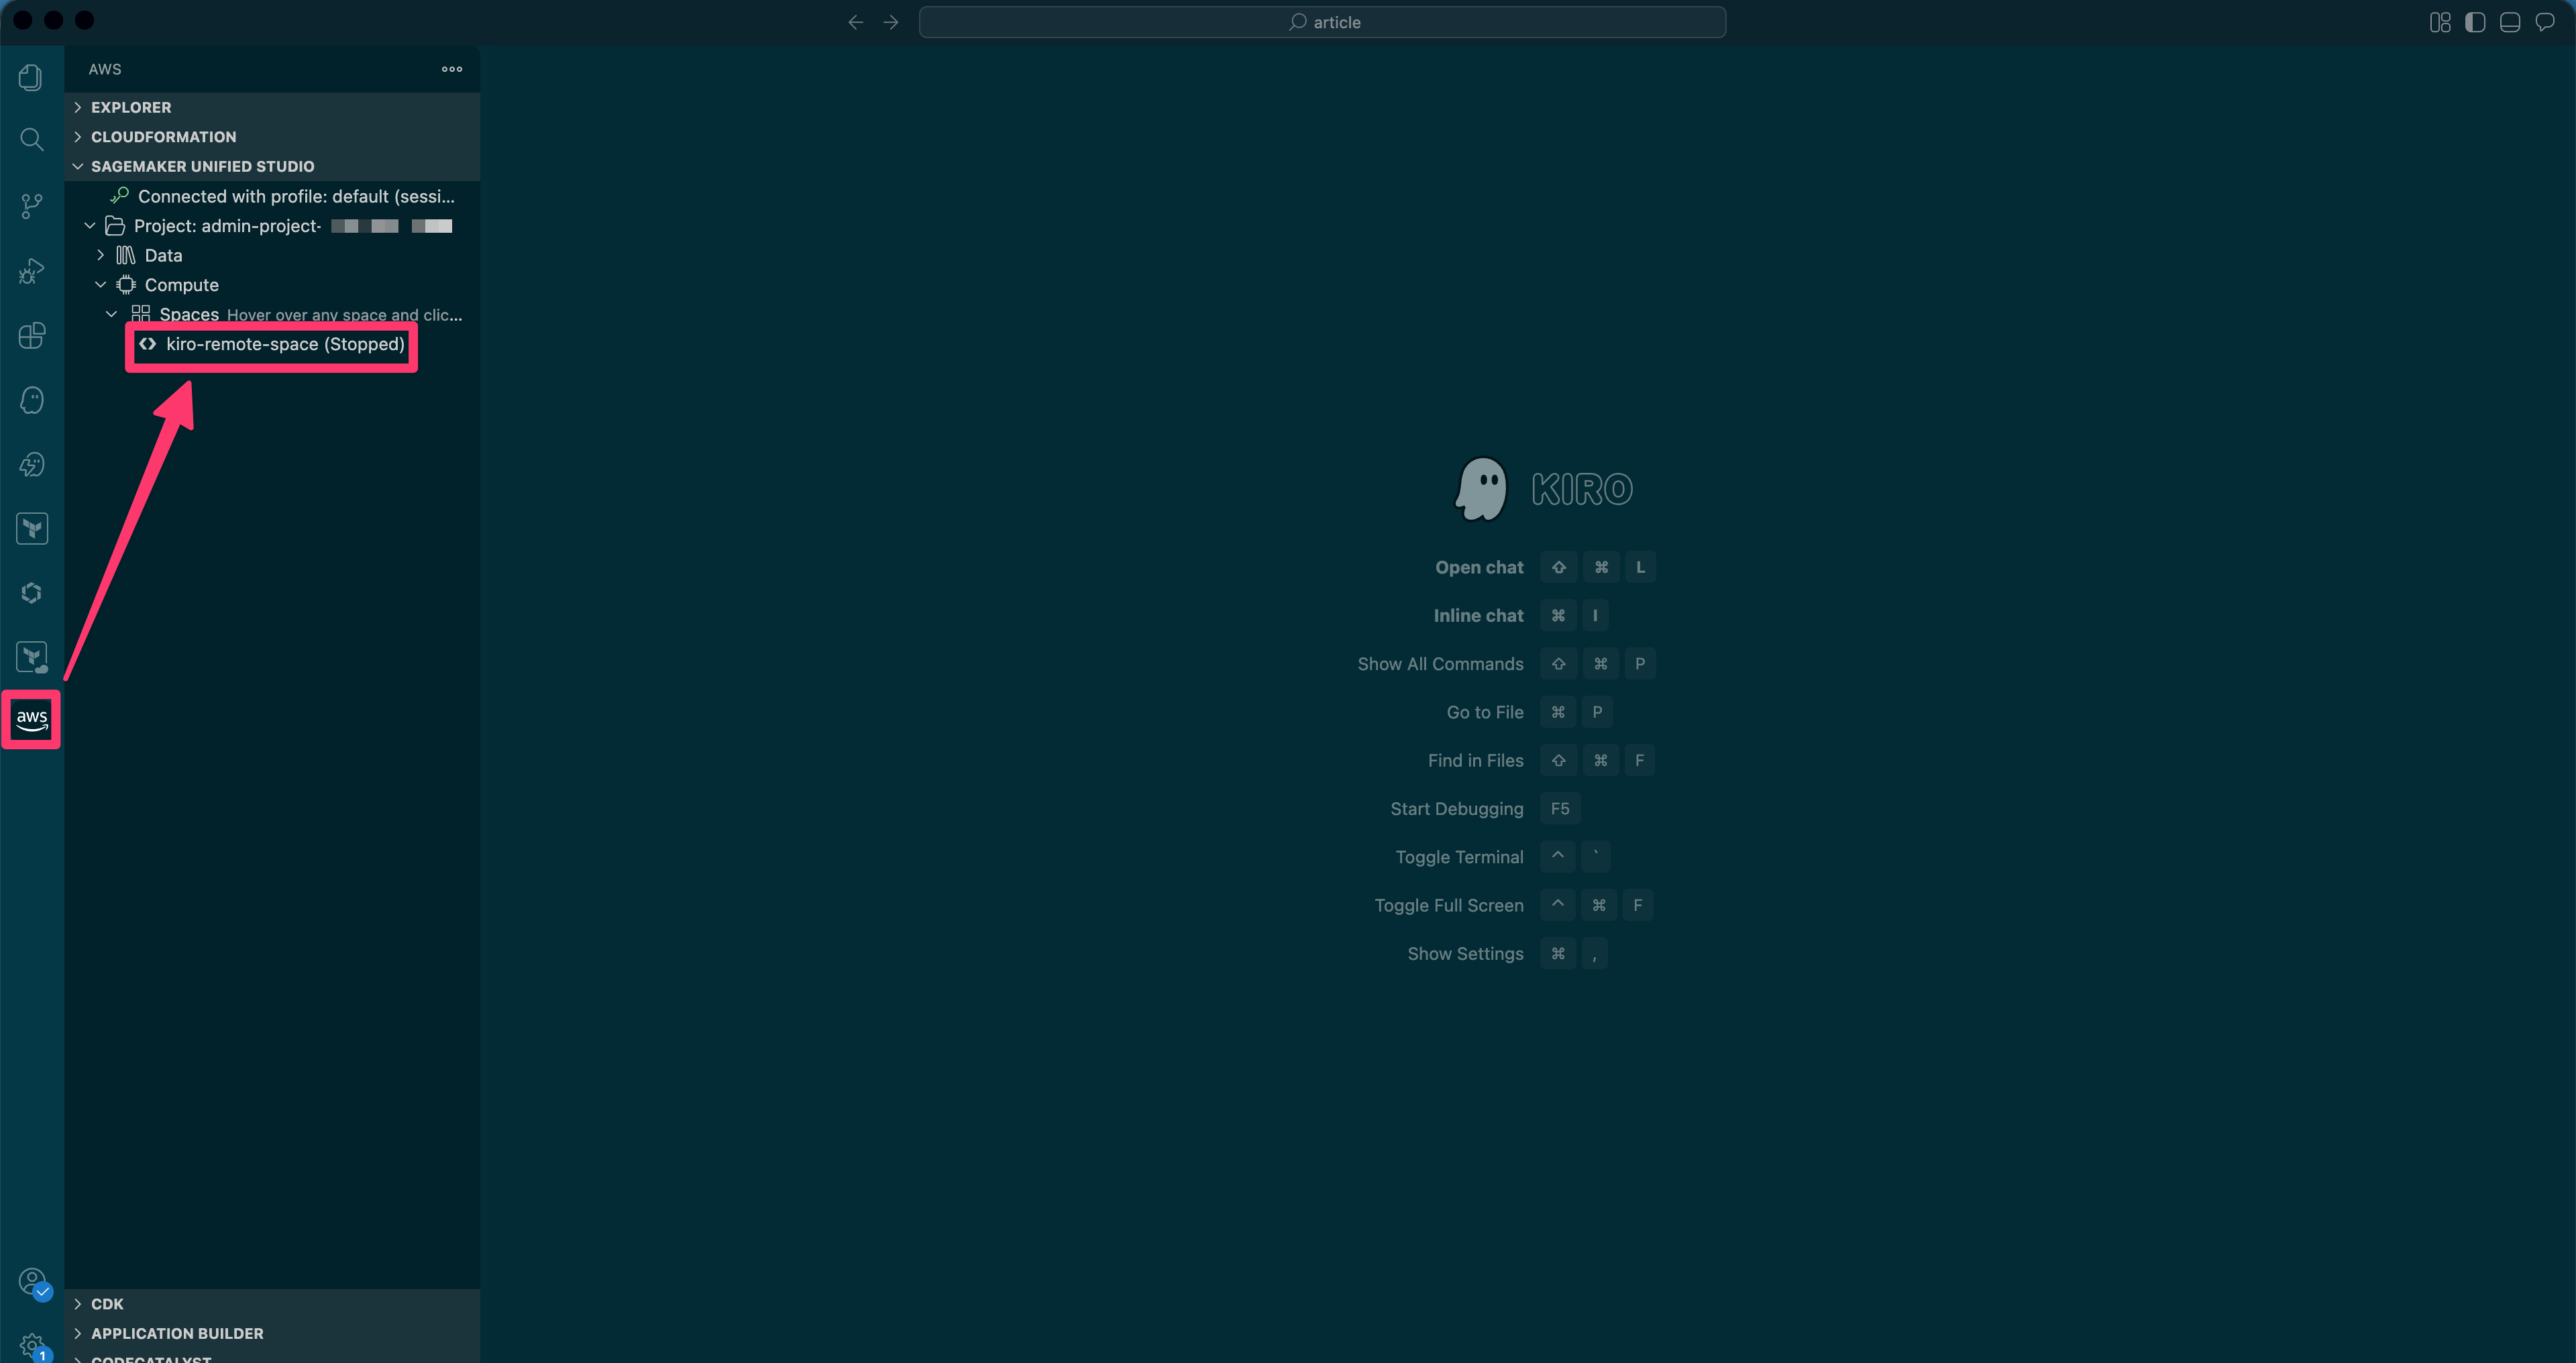Expand the EXPLORER section
Screen dimensions: 2576x1363
click(x=272, y=107)
